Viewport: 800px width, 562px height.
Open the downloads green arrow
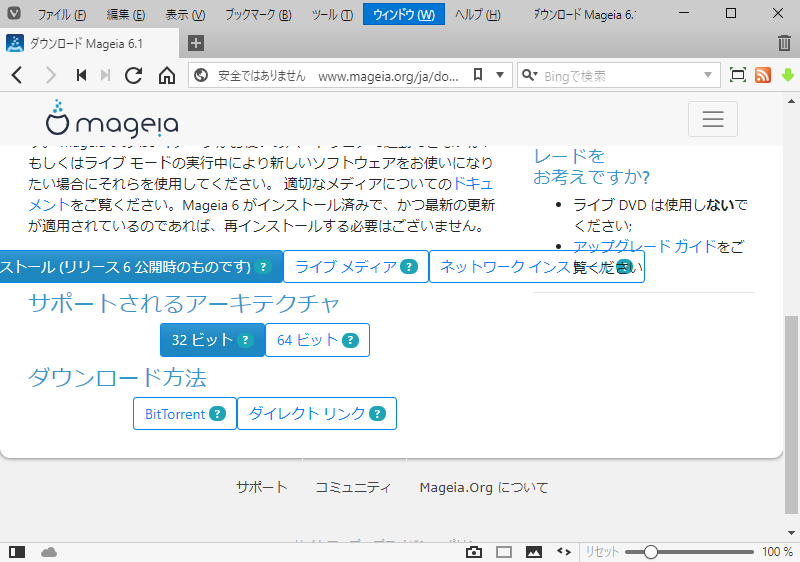788,75
